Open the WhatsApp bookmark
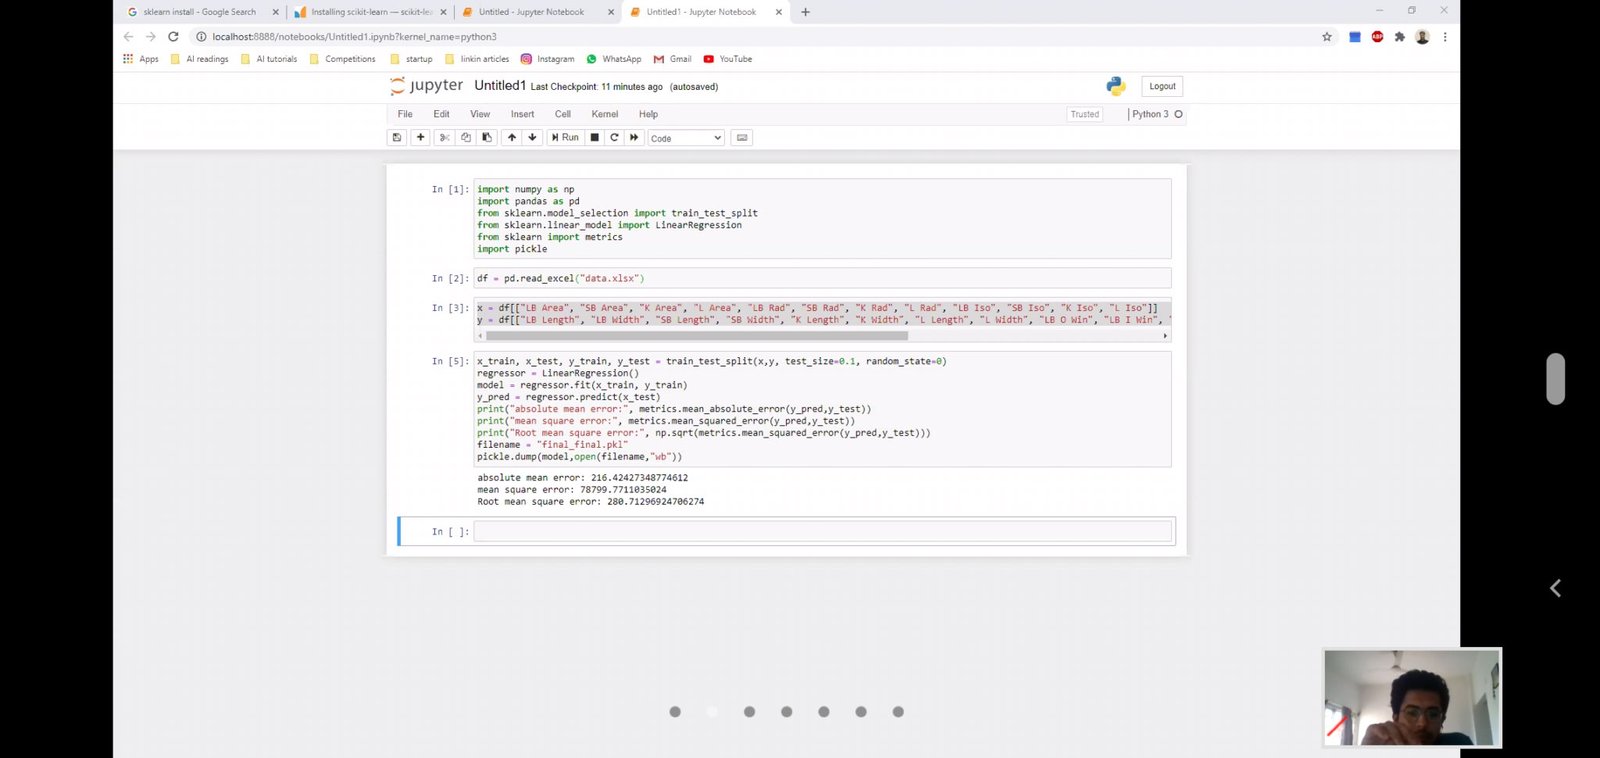The image size is (1600, 758). 613,59
